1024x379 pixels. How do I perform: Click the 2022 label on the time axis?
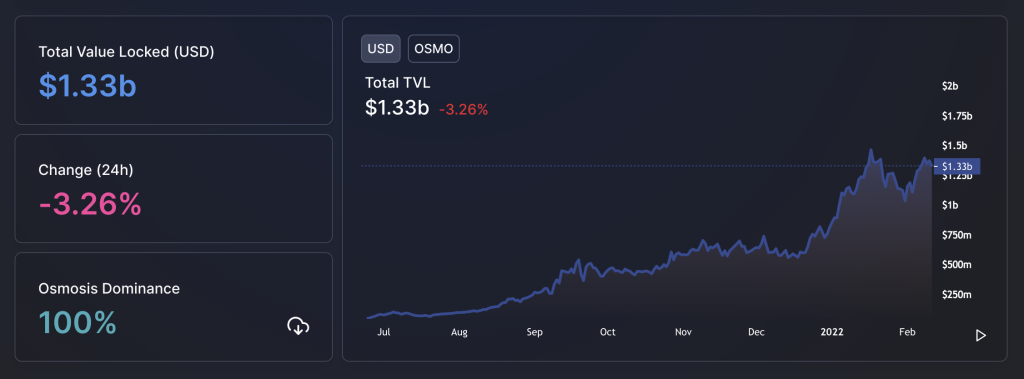click(x=833, y=332)
